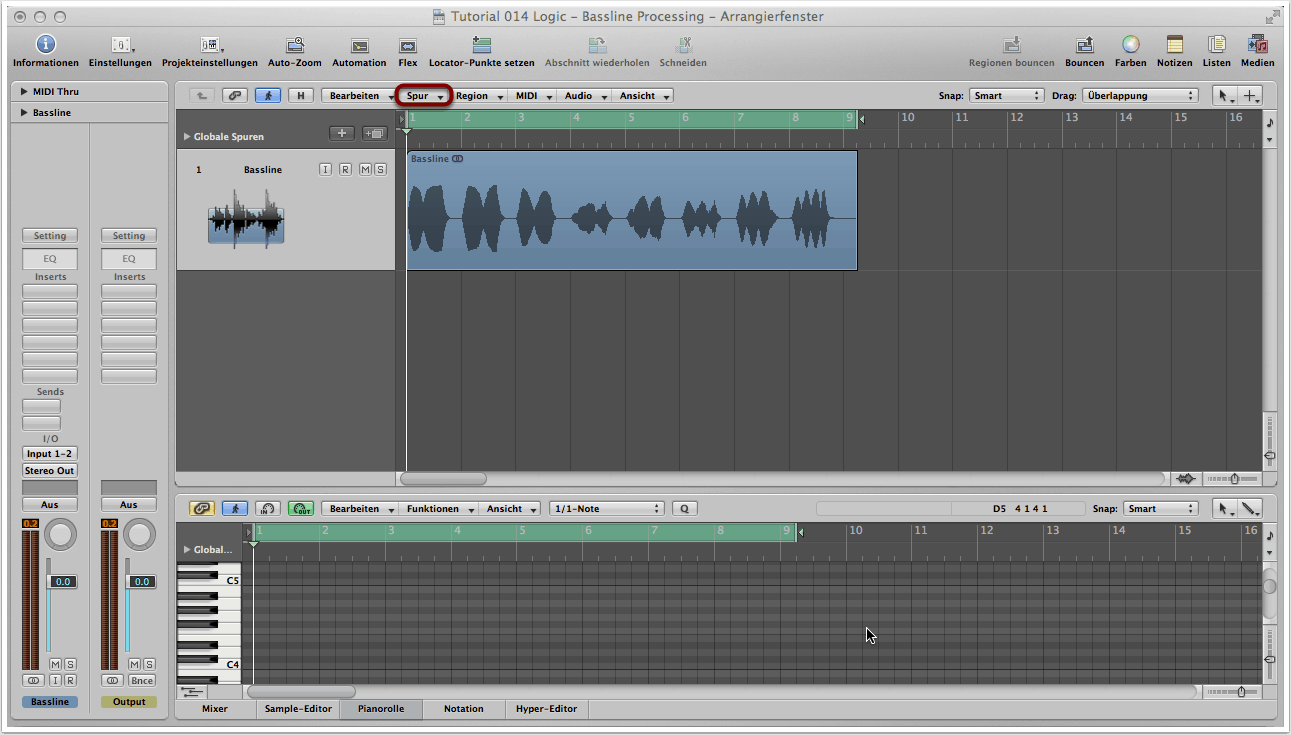1291x735 pixels.
Task: Expand the Globale Spuren disclosure triangle
Action: 186,137
